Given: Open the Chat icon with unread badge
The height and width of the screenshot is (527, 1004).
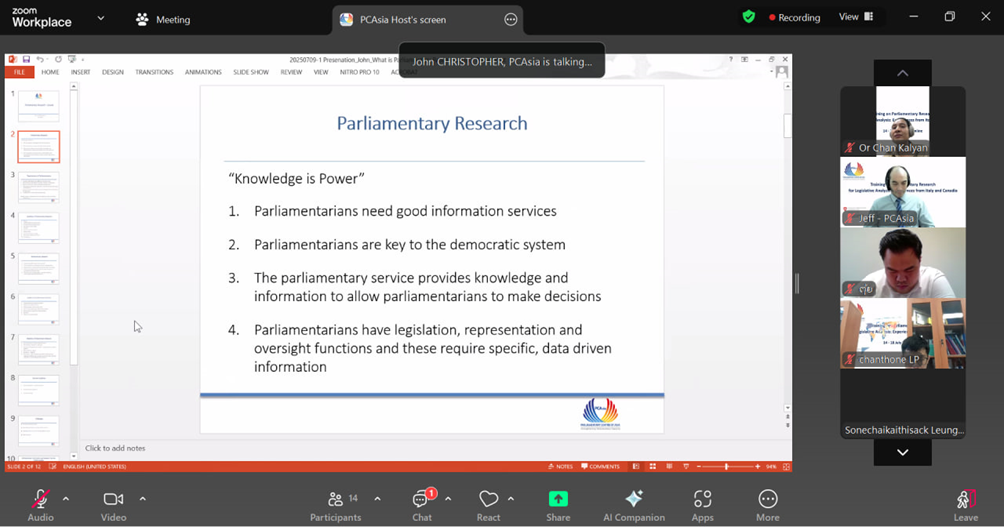Looking at the screenshot, I should pos(421,498).
